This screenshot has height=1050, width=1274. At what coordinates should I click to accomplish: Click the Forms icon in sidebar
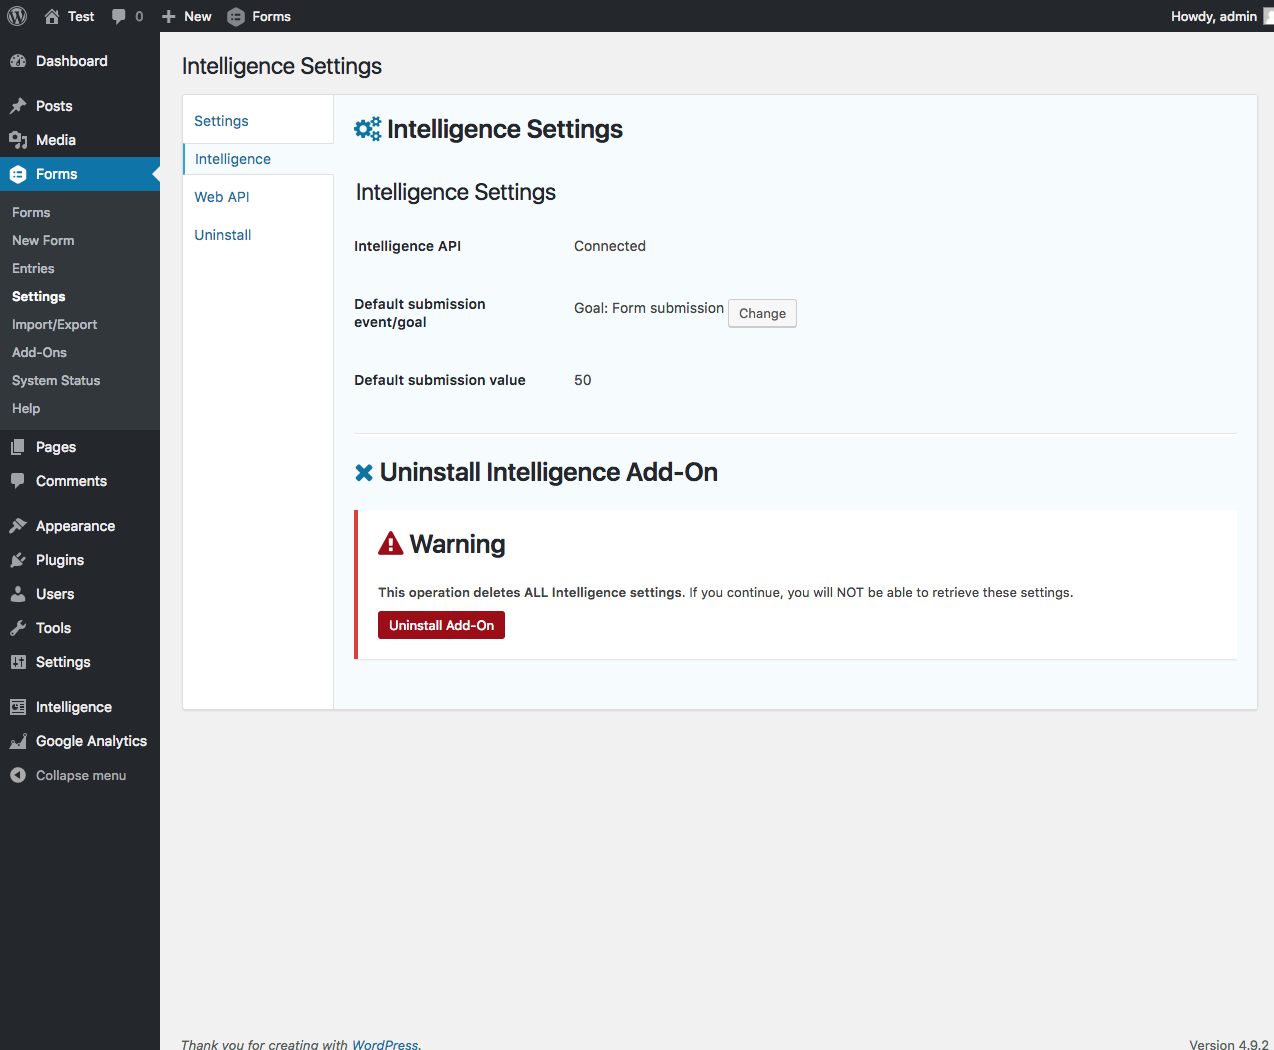click(x=18, y=174)
